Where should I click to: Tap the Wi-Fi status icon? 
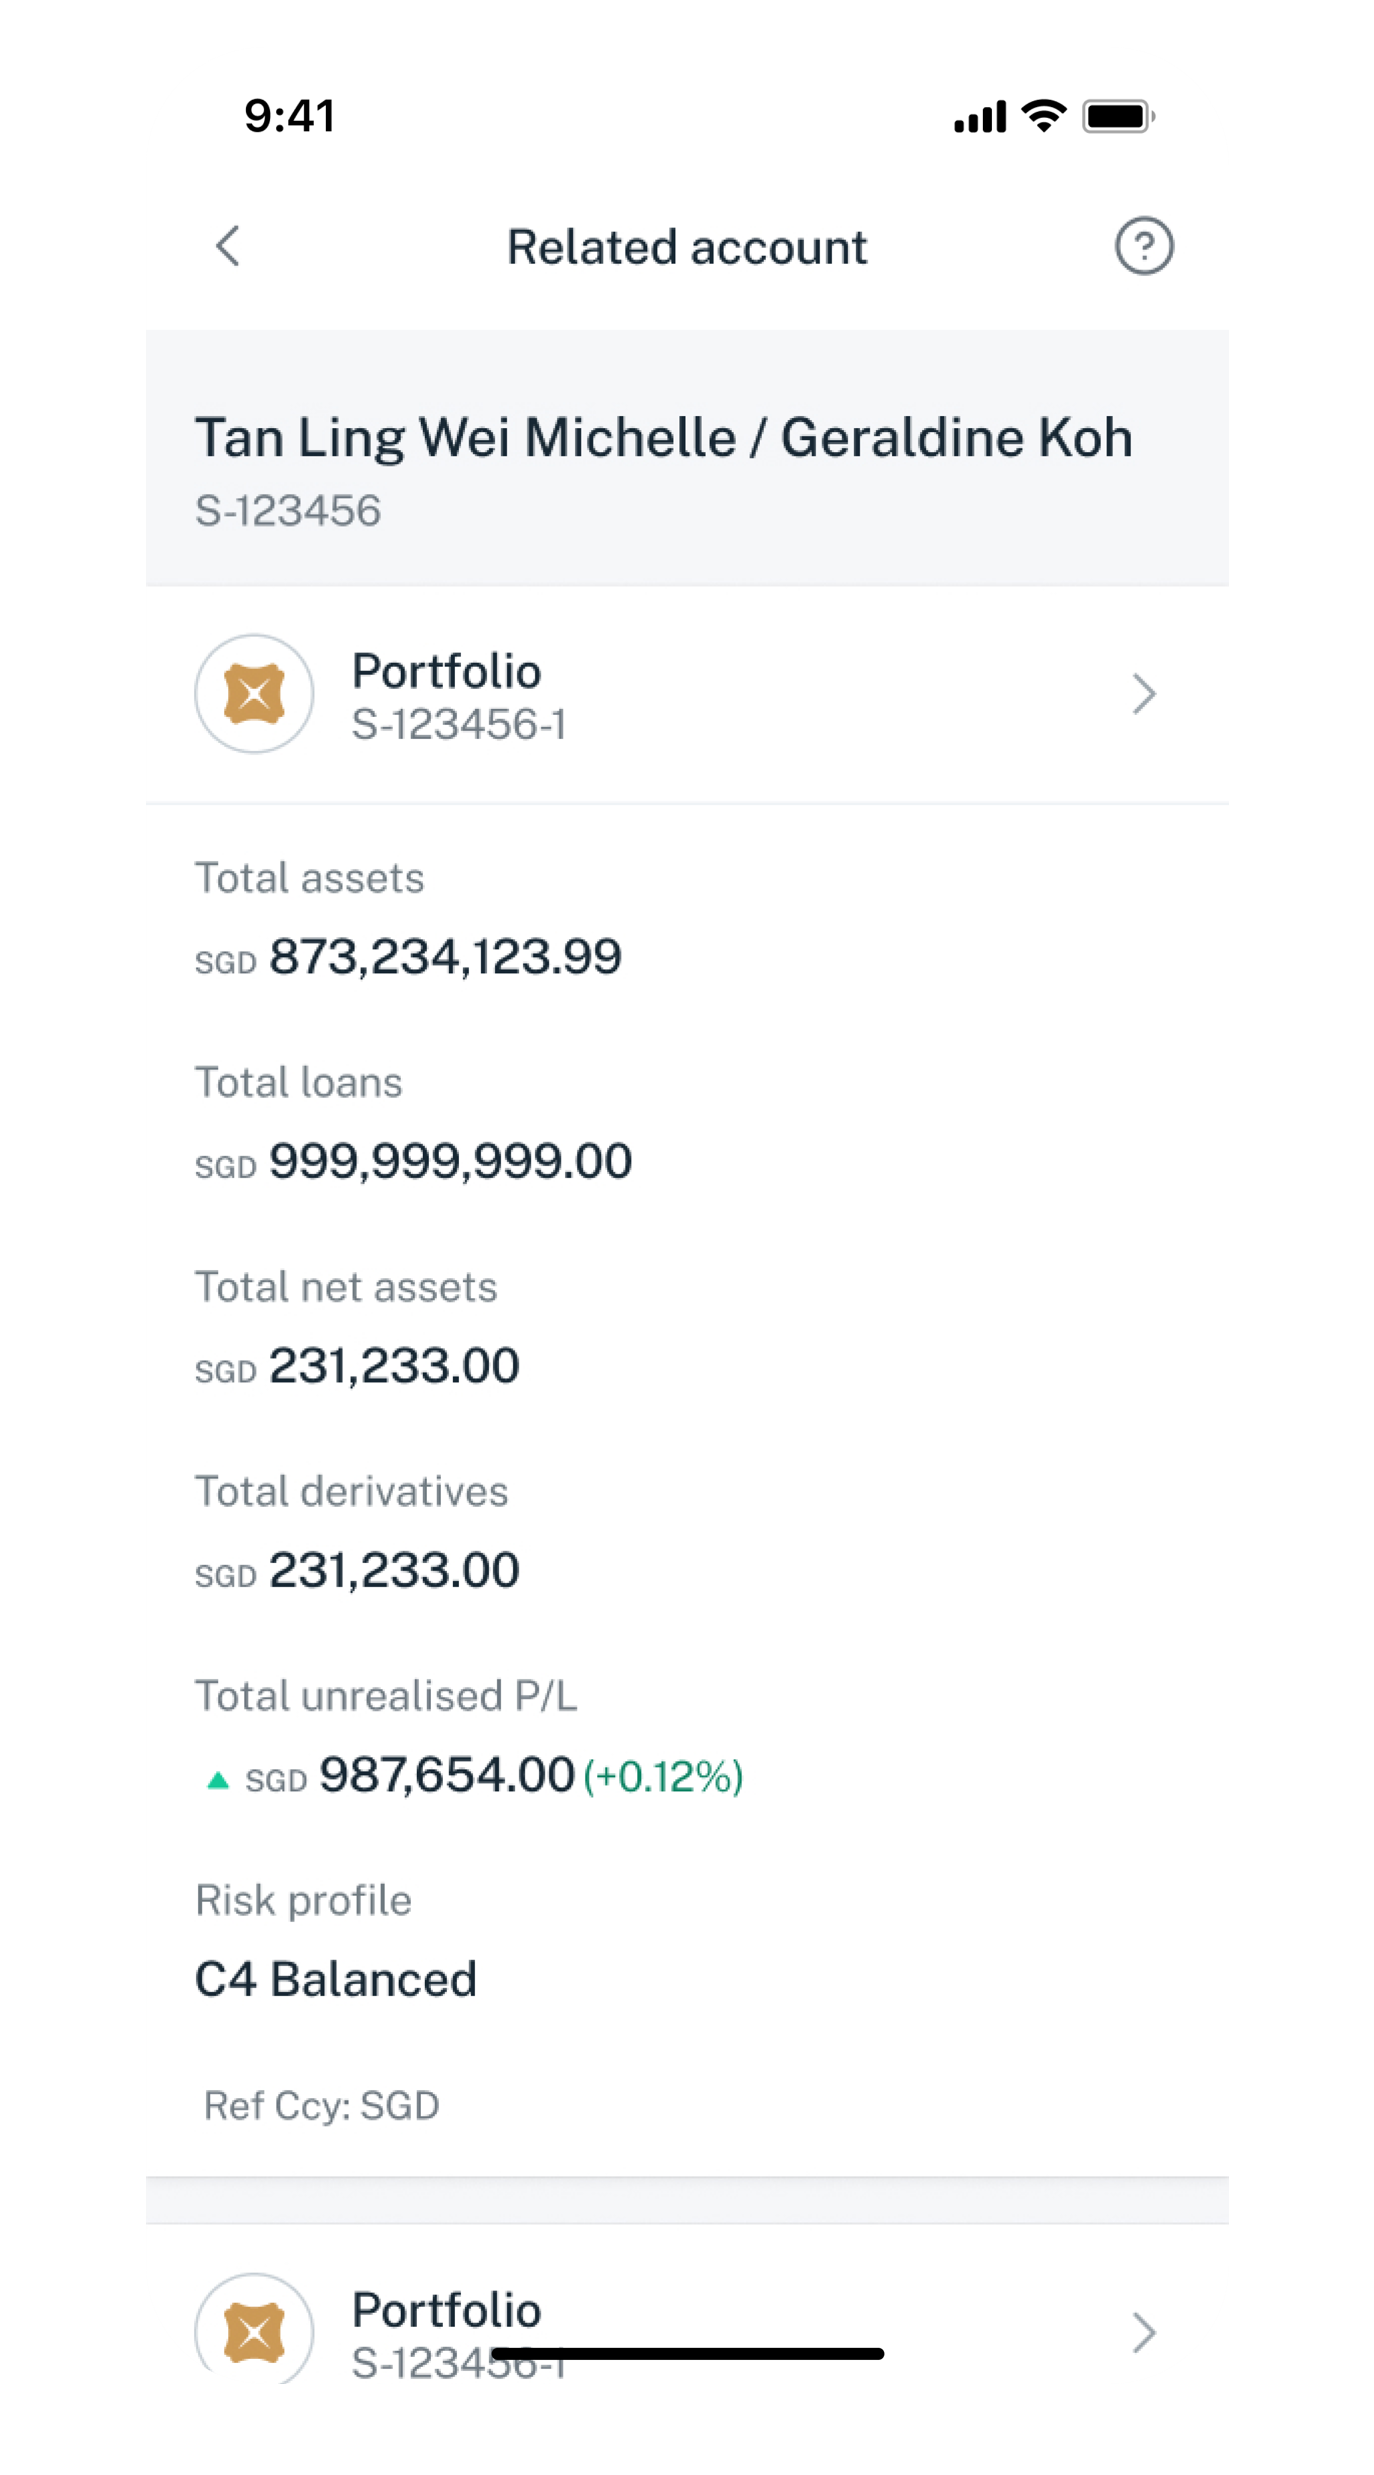(x=1044, y=116)
